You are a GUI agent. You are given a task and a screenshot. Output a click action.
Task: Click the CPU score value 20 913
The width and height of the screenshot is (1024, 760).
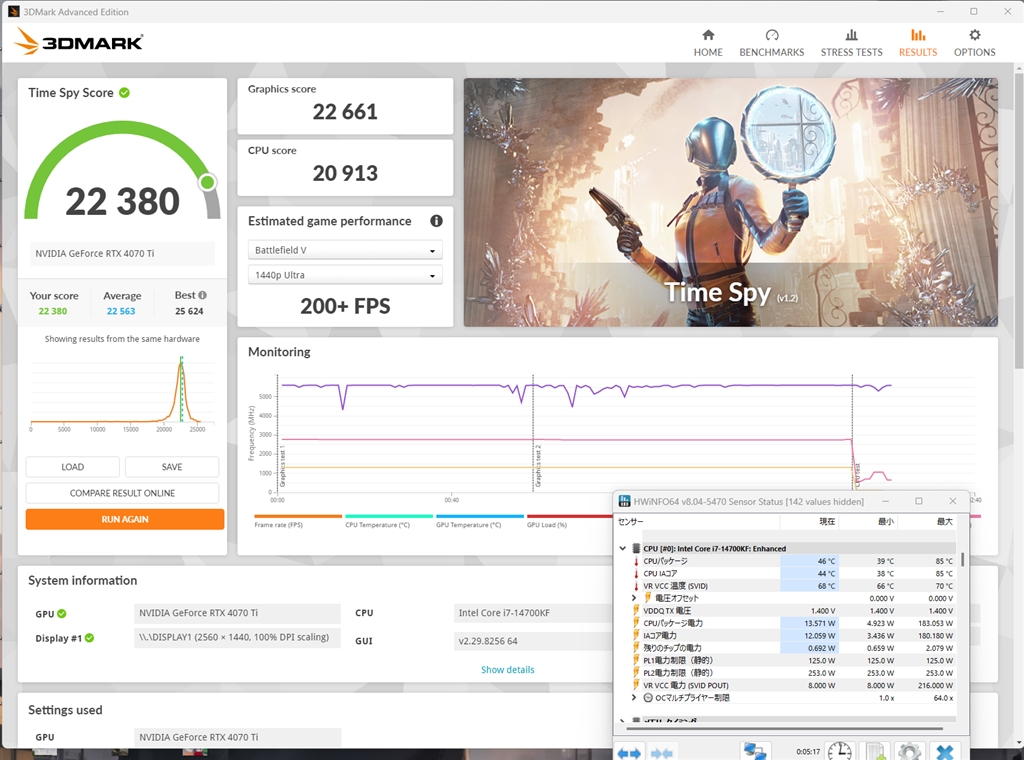[x=345, y=173]
